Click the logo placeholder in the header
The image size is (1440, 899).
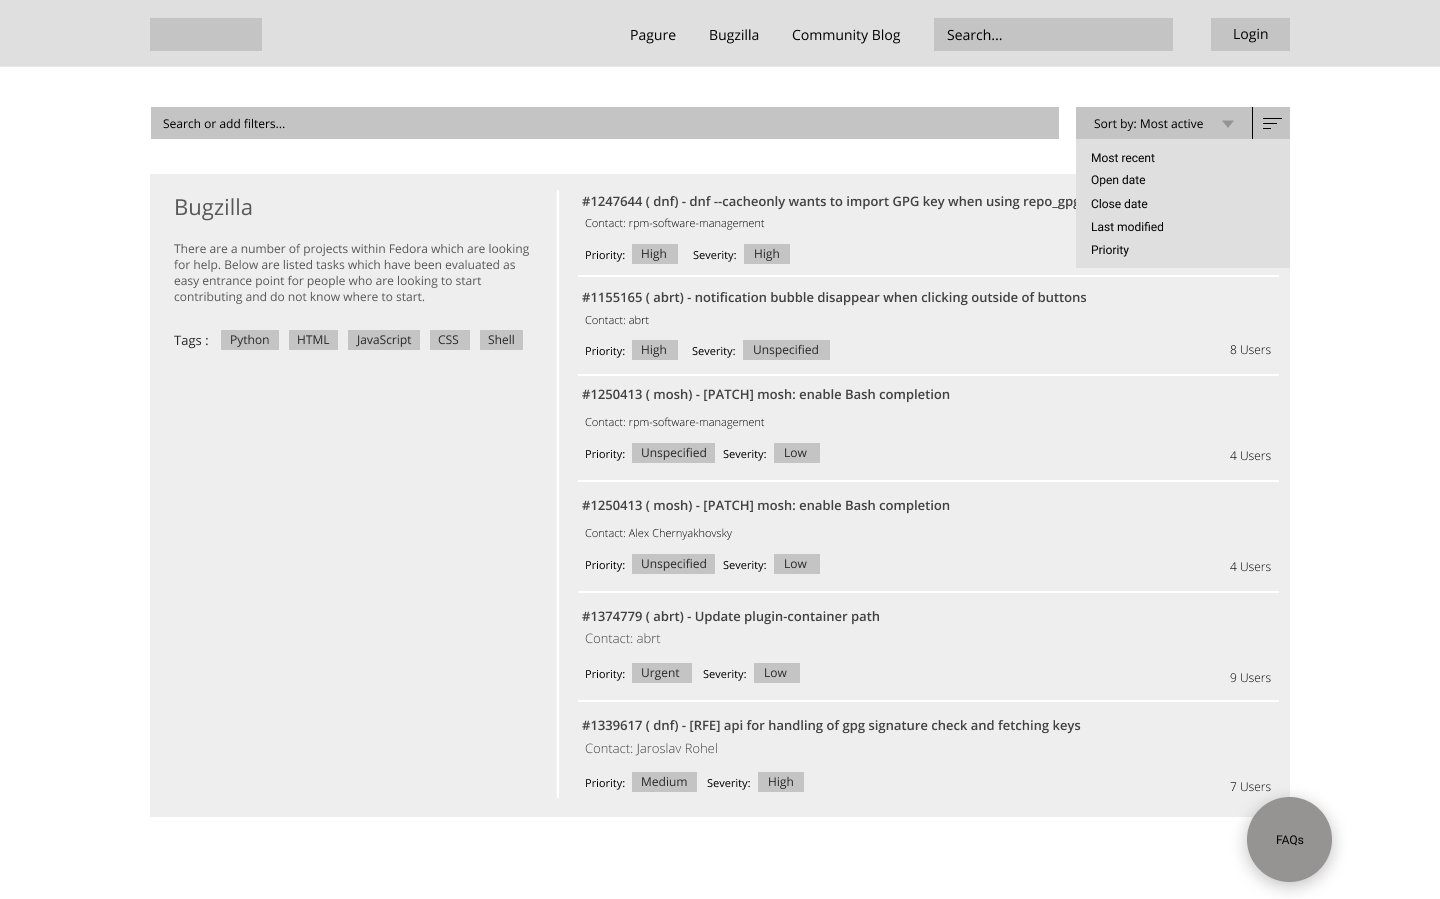pyautogui.click(x=206, y=34)
